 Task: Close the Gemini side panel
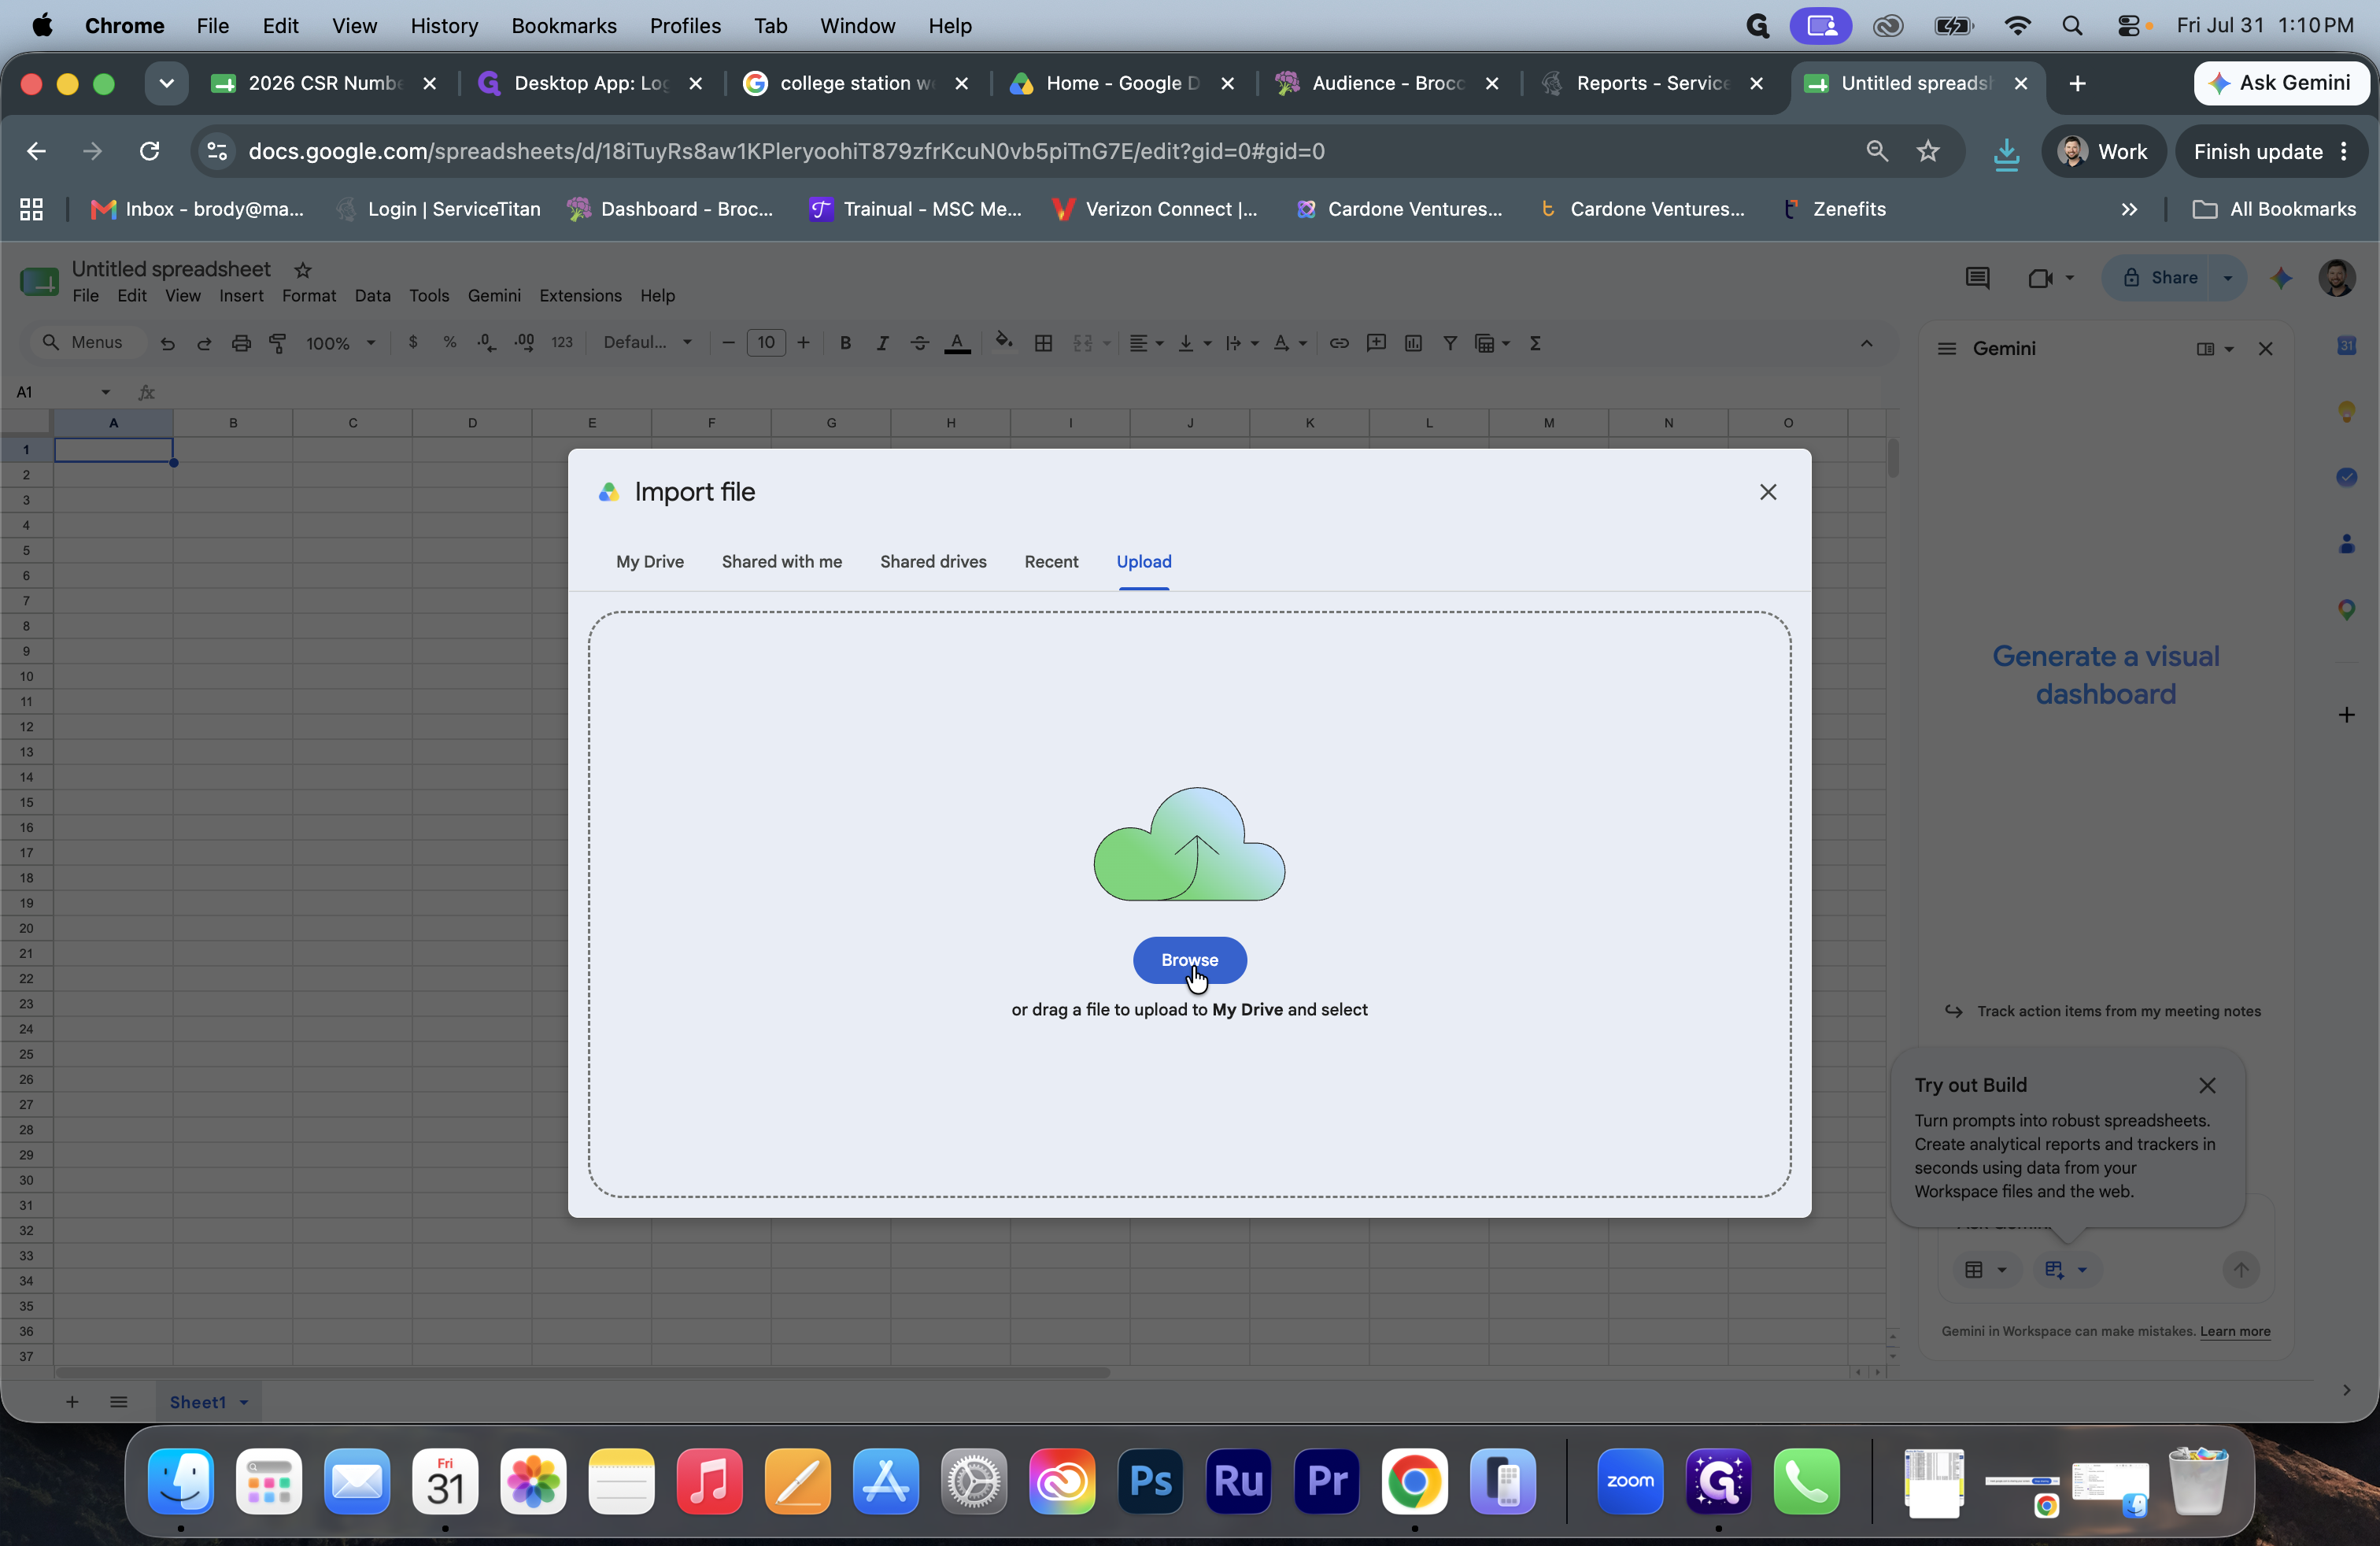[2265, 349]
